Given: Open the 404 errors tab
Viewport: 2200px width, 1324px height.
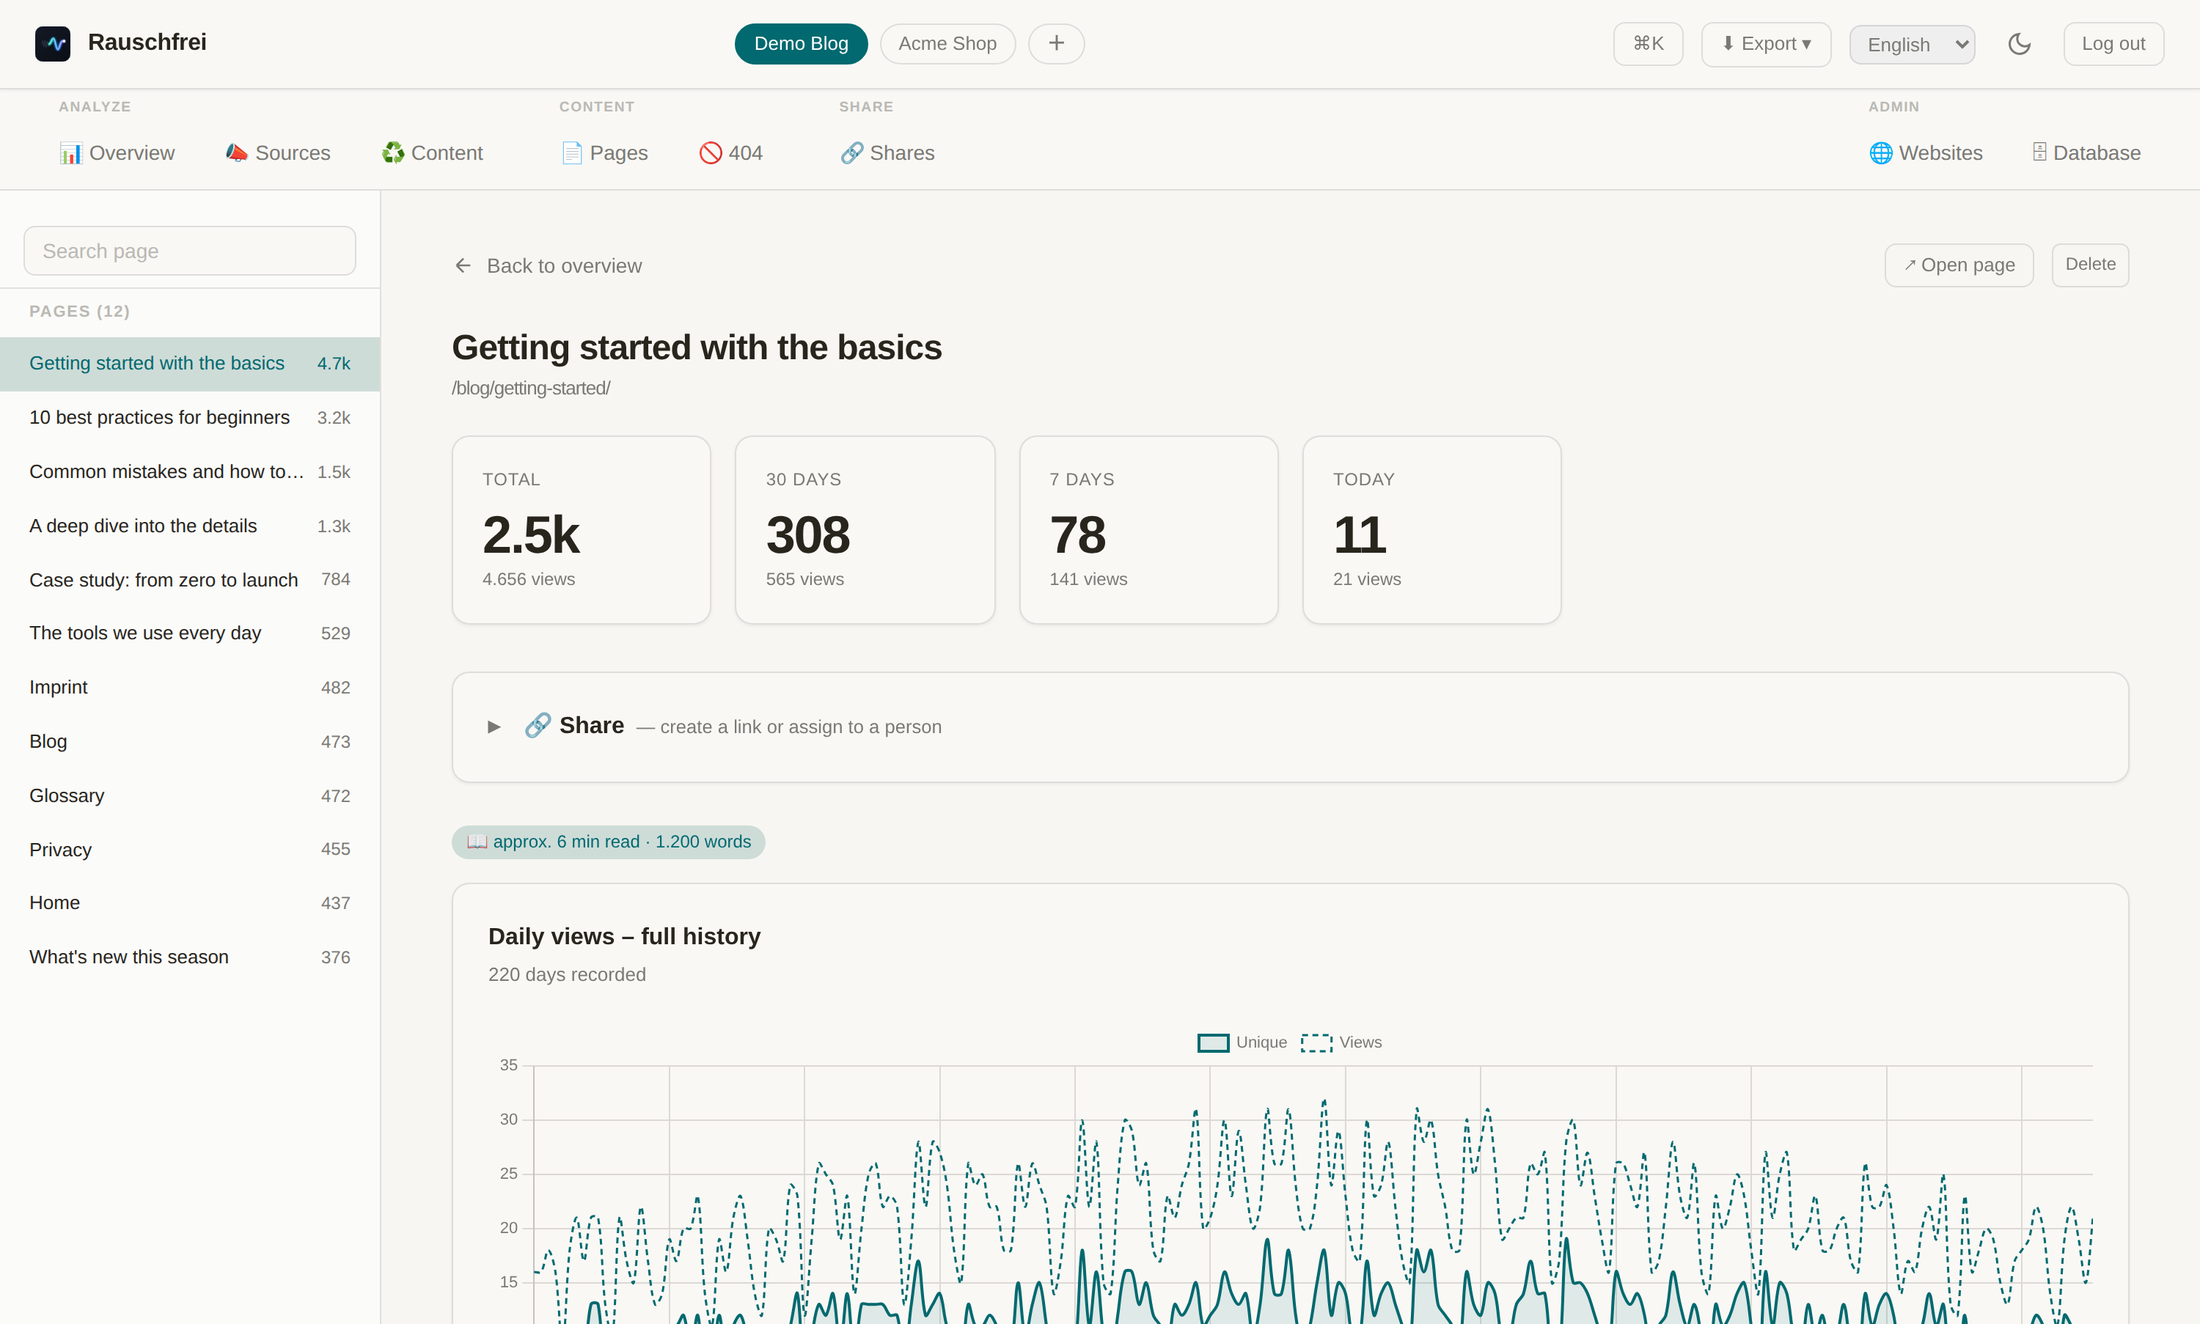Looking at the screenshot, I should 731,153.
